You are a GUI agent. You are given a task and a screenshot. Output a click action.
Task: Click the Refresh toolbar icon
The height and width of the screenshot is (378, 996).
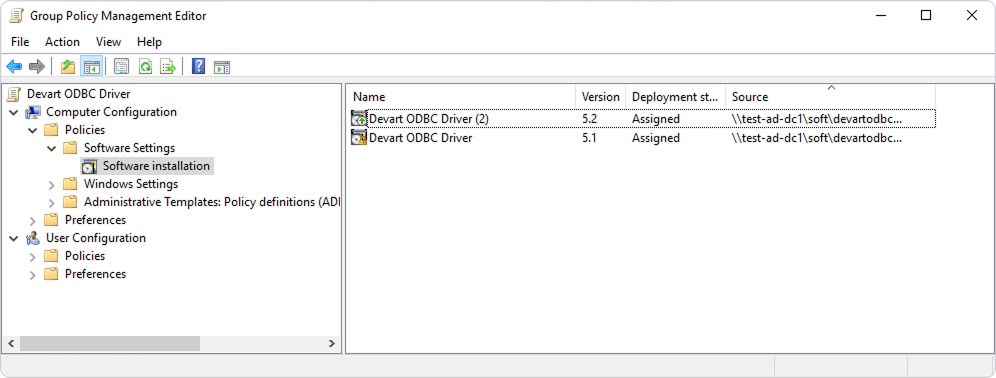145,66
